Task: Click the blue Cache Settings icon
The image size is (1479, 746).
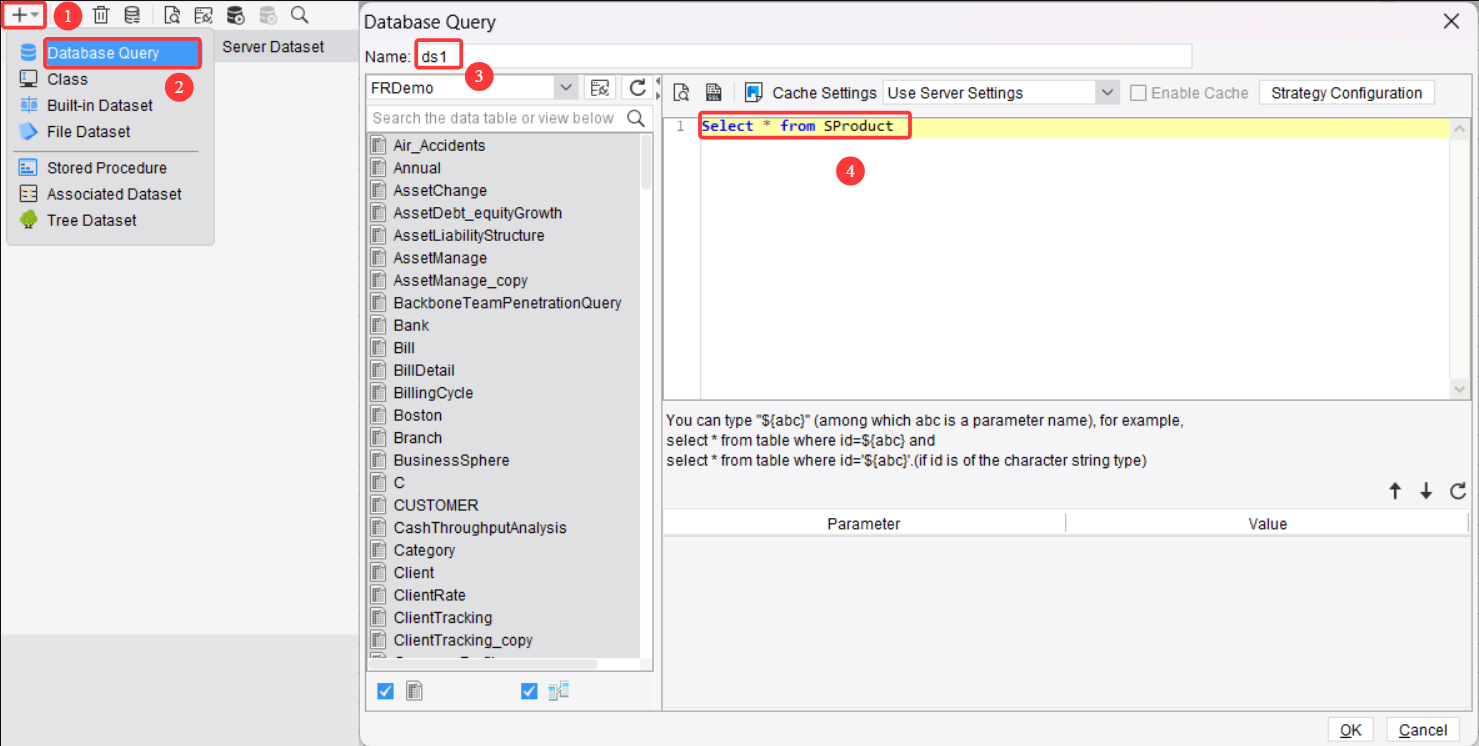Action: [x=754, y=93]
